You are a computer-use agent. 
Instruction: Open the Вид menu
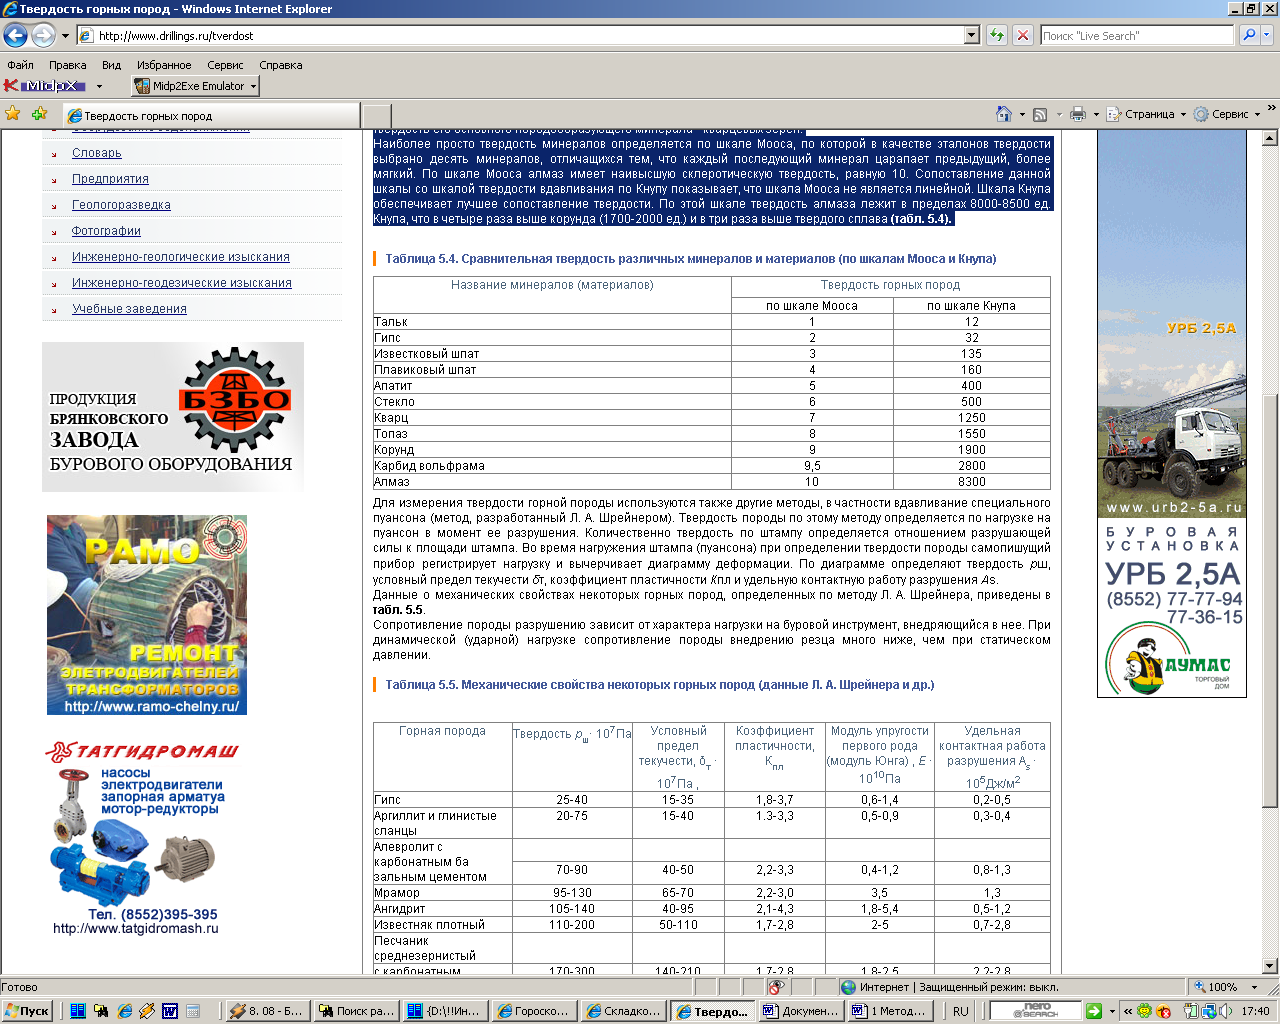(x=111, y=65)
